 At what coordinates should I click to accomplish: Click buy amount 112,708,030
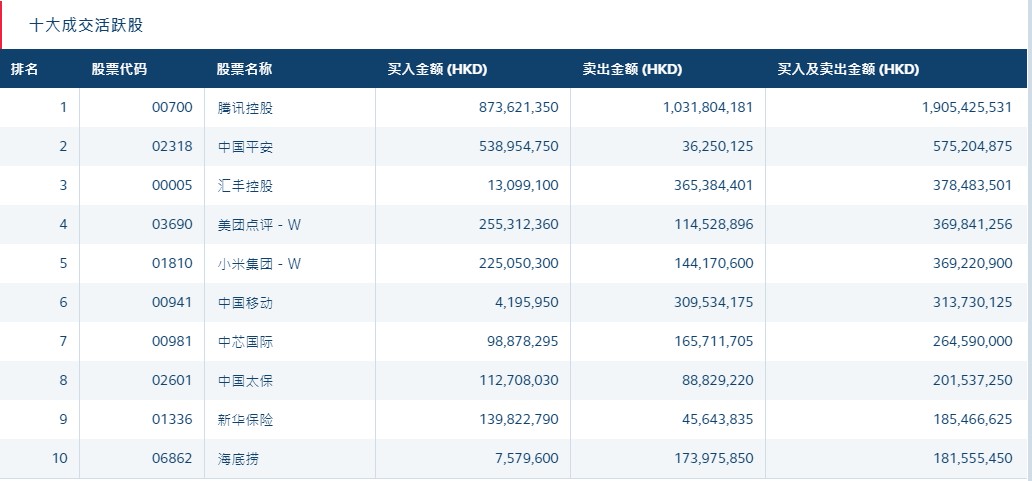(x=519, y=380)
